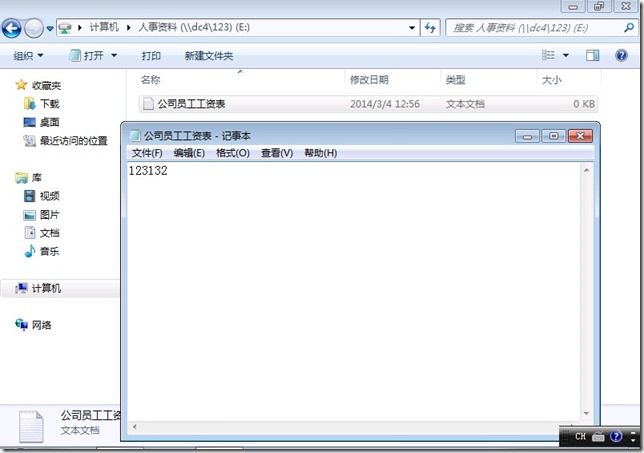Image resolution: width=644 pixels, height=453 pixels.
Task: Click the date 2014/3/4 12:56 cell
Action: (384, 104)
